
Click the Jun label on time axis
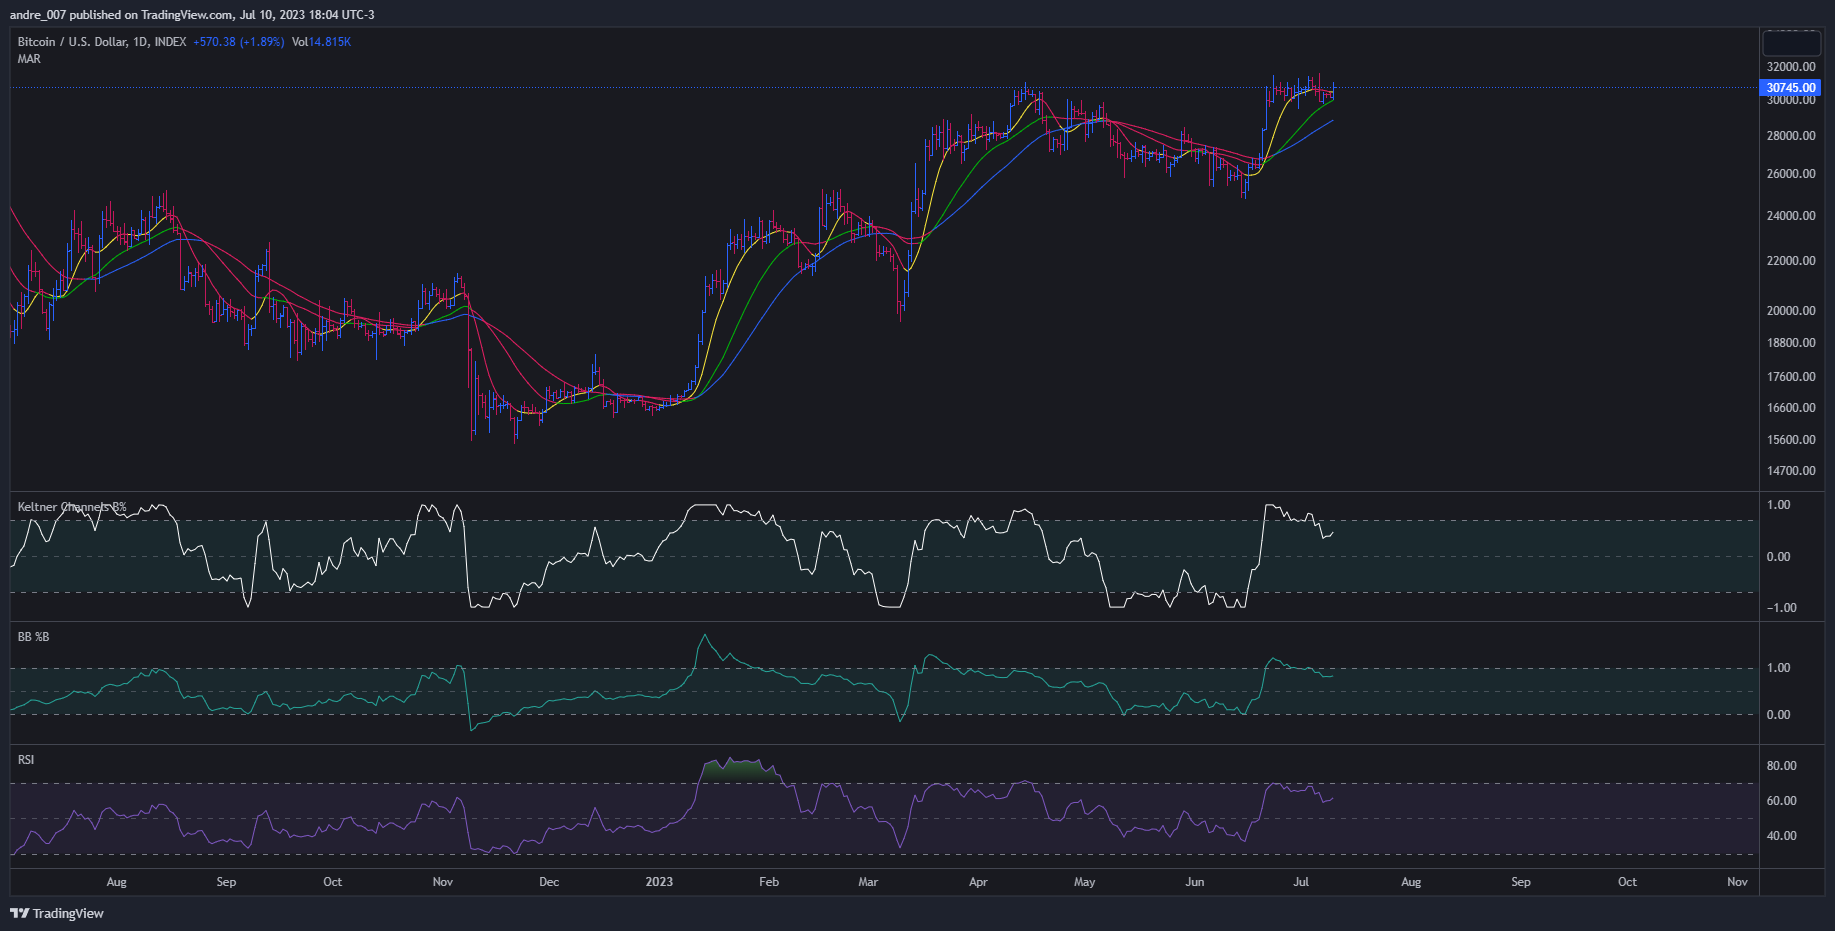pyautogui.click(x=1194, y=882)
